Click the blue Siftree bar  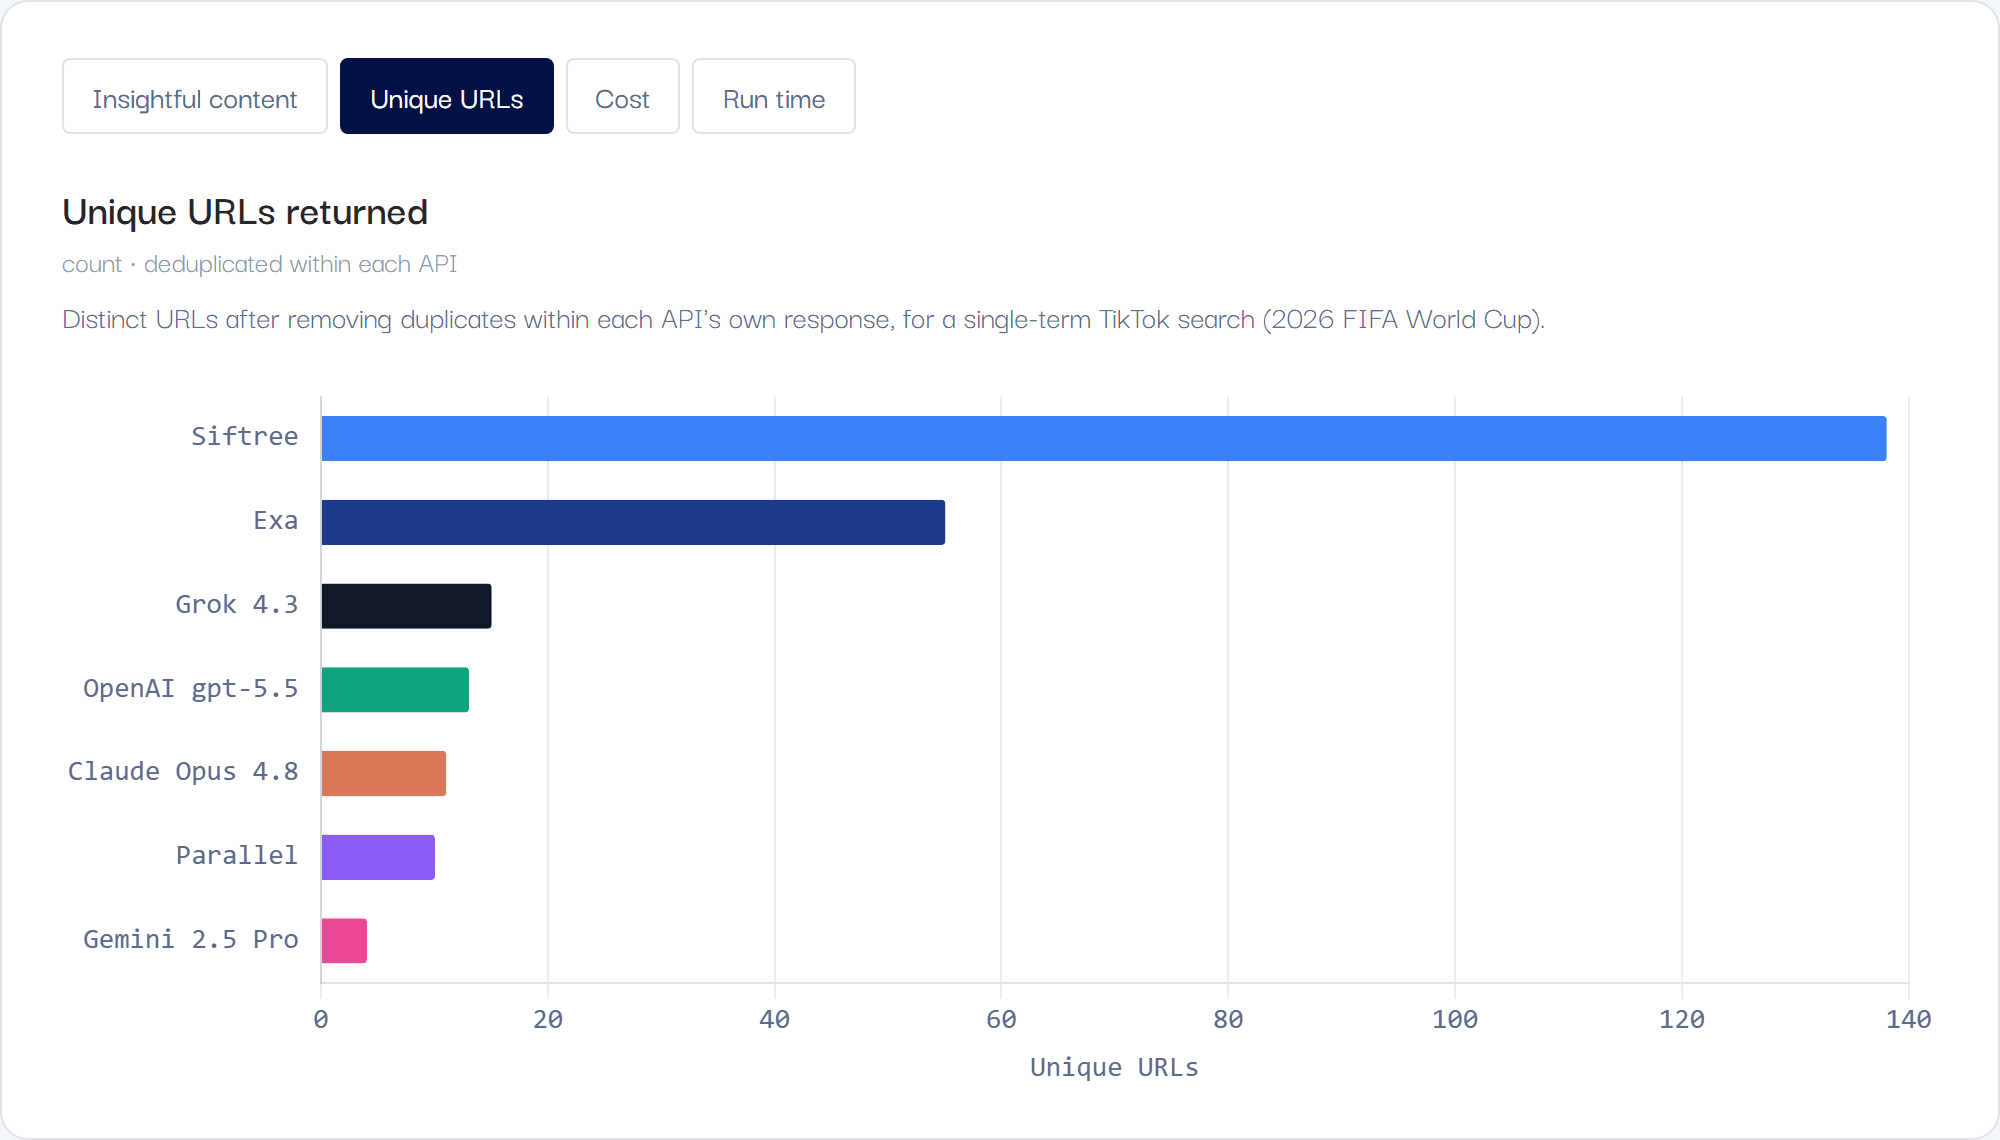point(1104,438)
